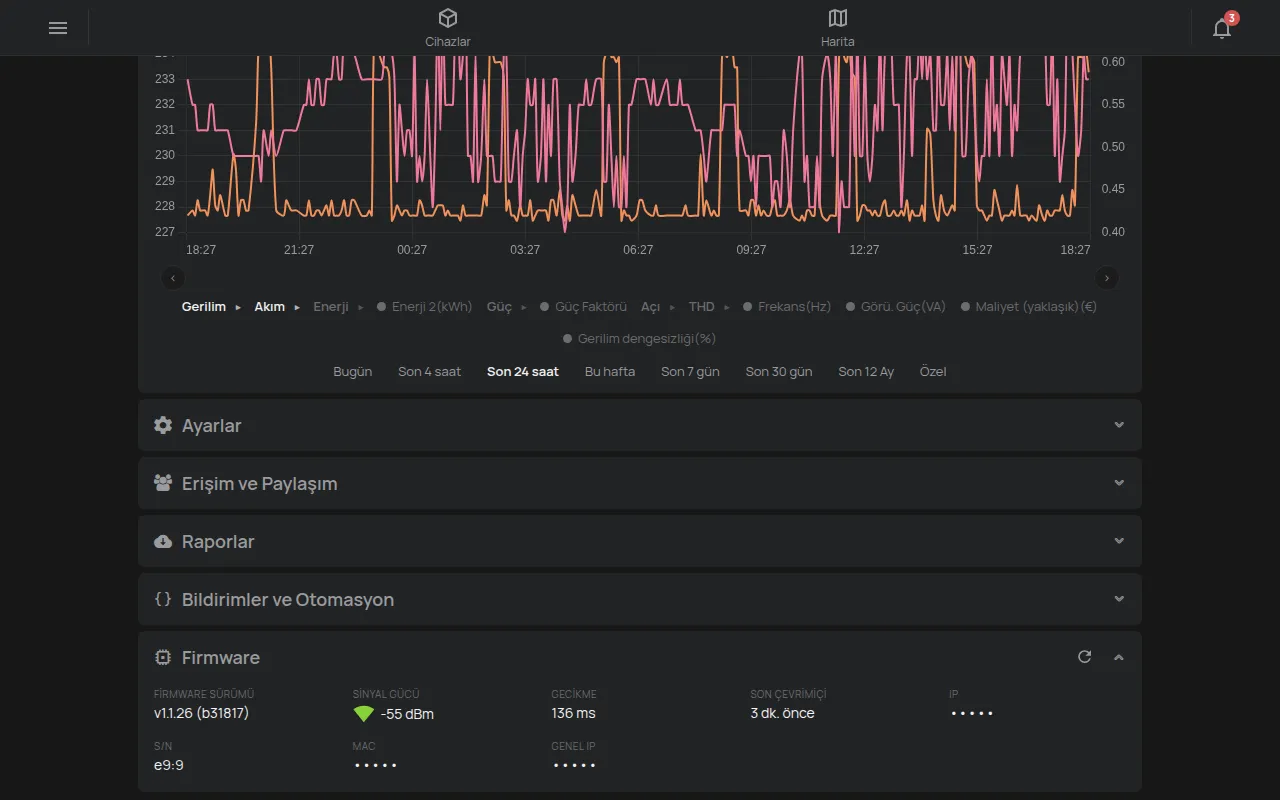Image resolution: width=1280 pixels, height=800 pixels.
Task: Click the previous legend page arrow
Action: tap(173, 278)
